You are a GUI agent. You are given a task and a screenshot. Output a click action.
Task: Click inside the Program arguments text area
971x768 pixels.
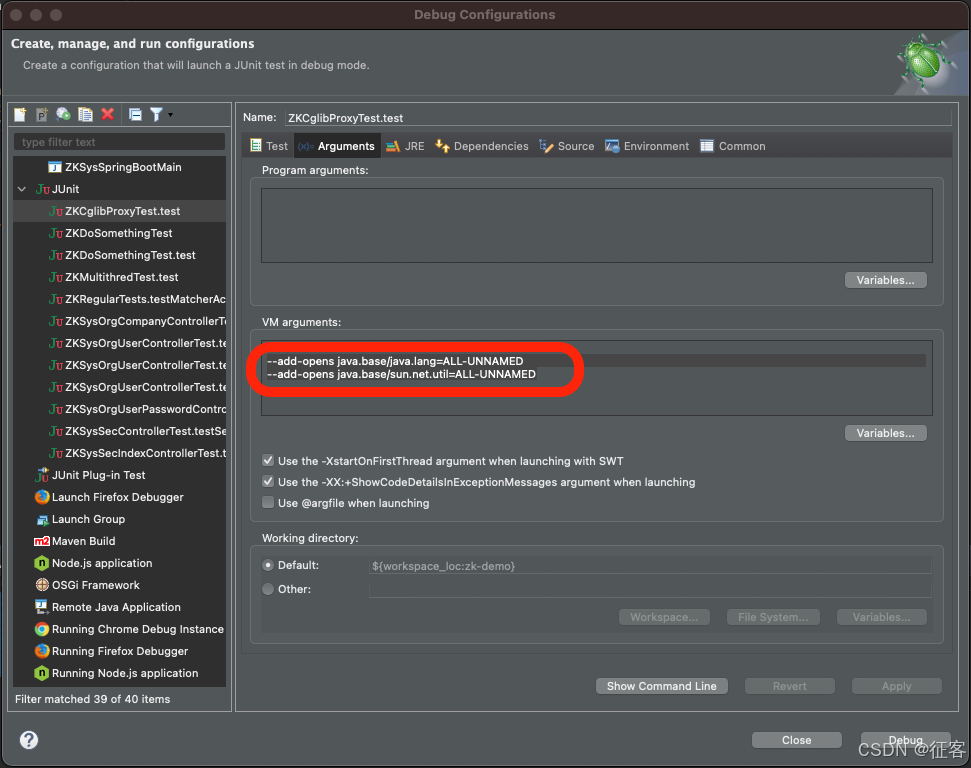(x=596, y=225)
